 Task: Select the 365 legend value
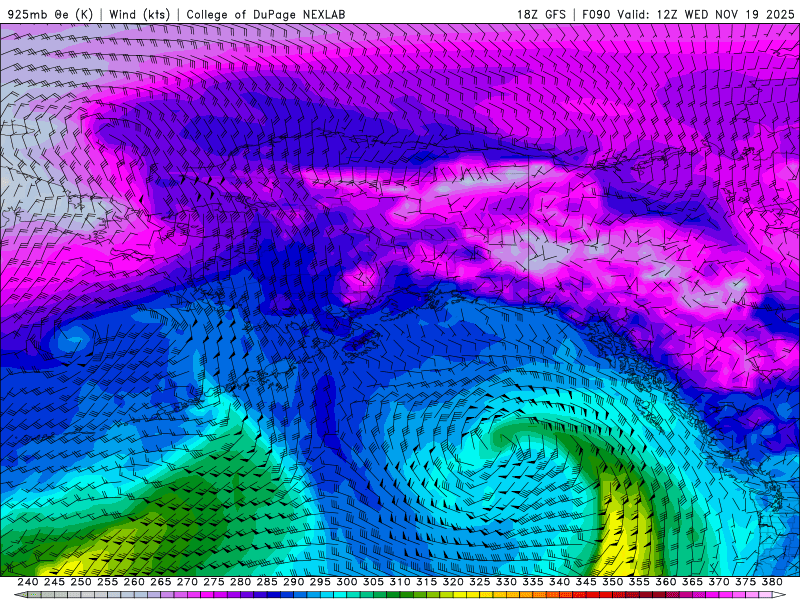tap(692, 582)
